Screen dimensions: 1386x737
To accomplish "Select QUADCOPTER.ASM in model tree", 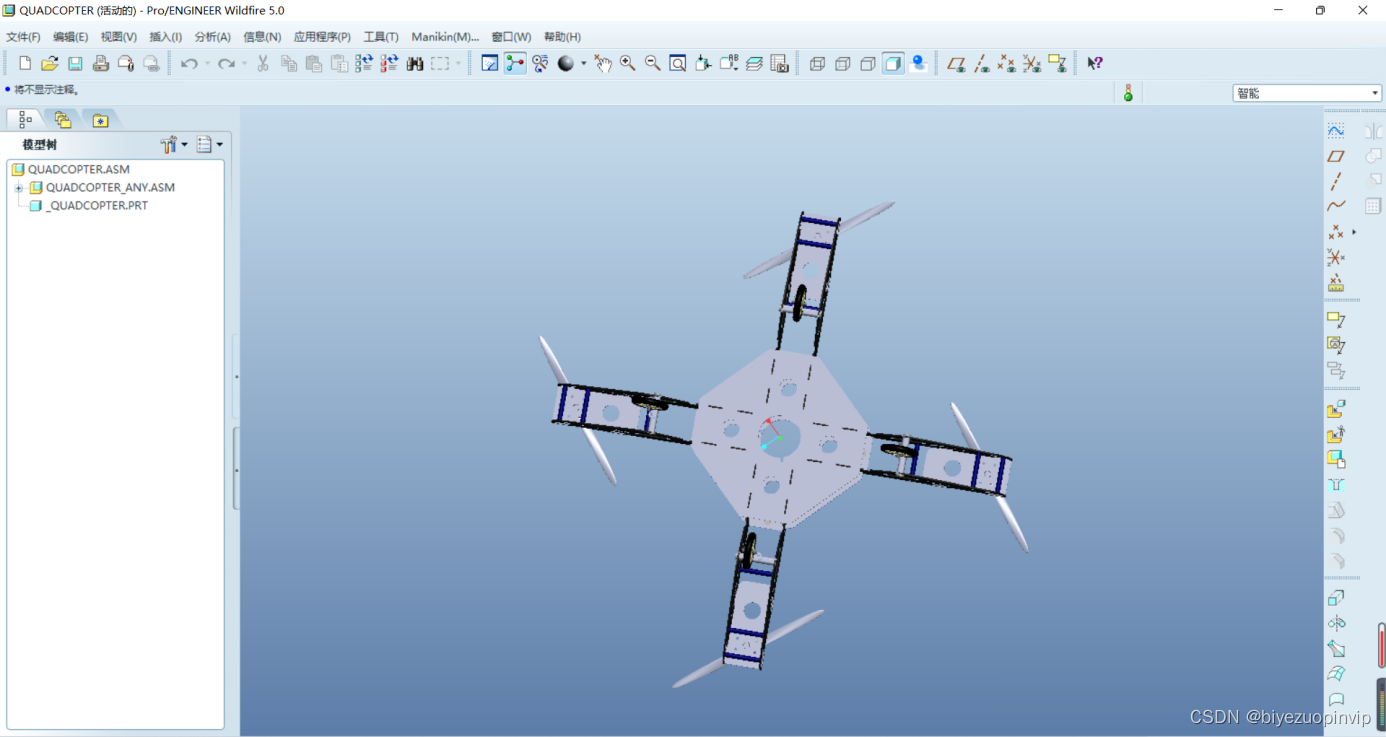I will tap(79, 170).
